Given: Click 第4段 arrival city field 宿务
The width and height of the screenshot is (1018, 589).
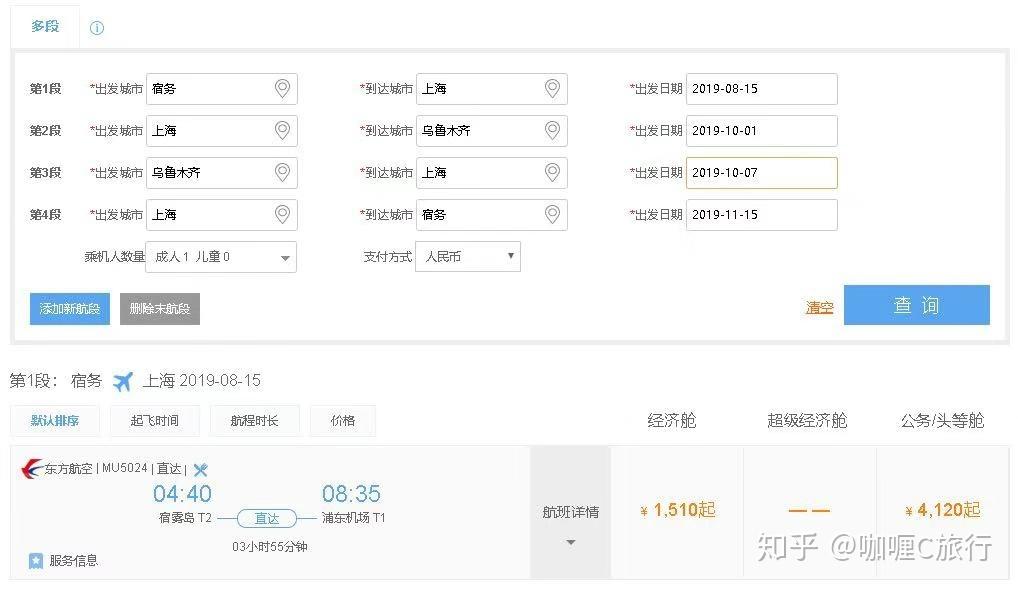Looking at the screenshot, I should (x=491, y=215).
